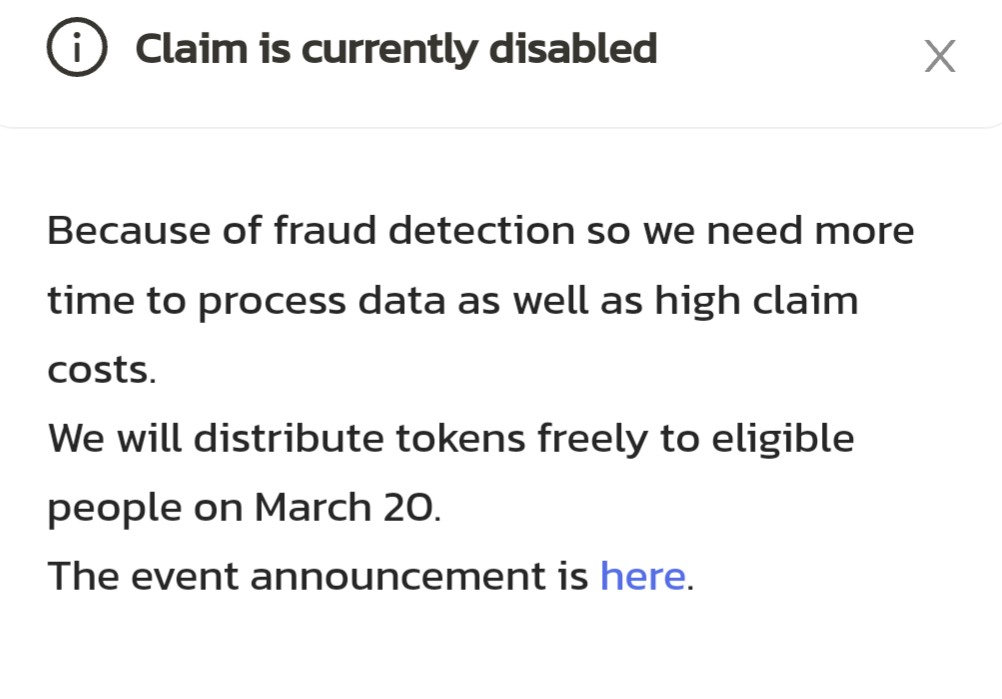Close the claim disabled notice

point(939,56)
